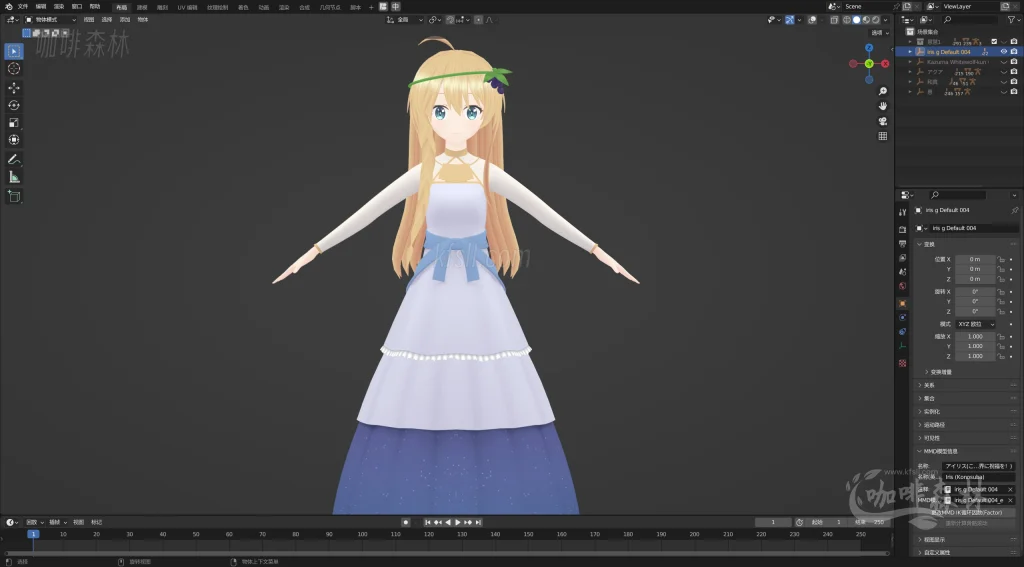This screenshot has height=567, width=1024.
Task: Open the Output properties tab
Action: point(903,244)
